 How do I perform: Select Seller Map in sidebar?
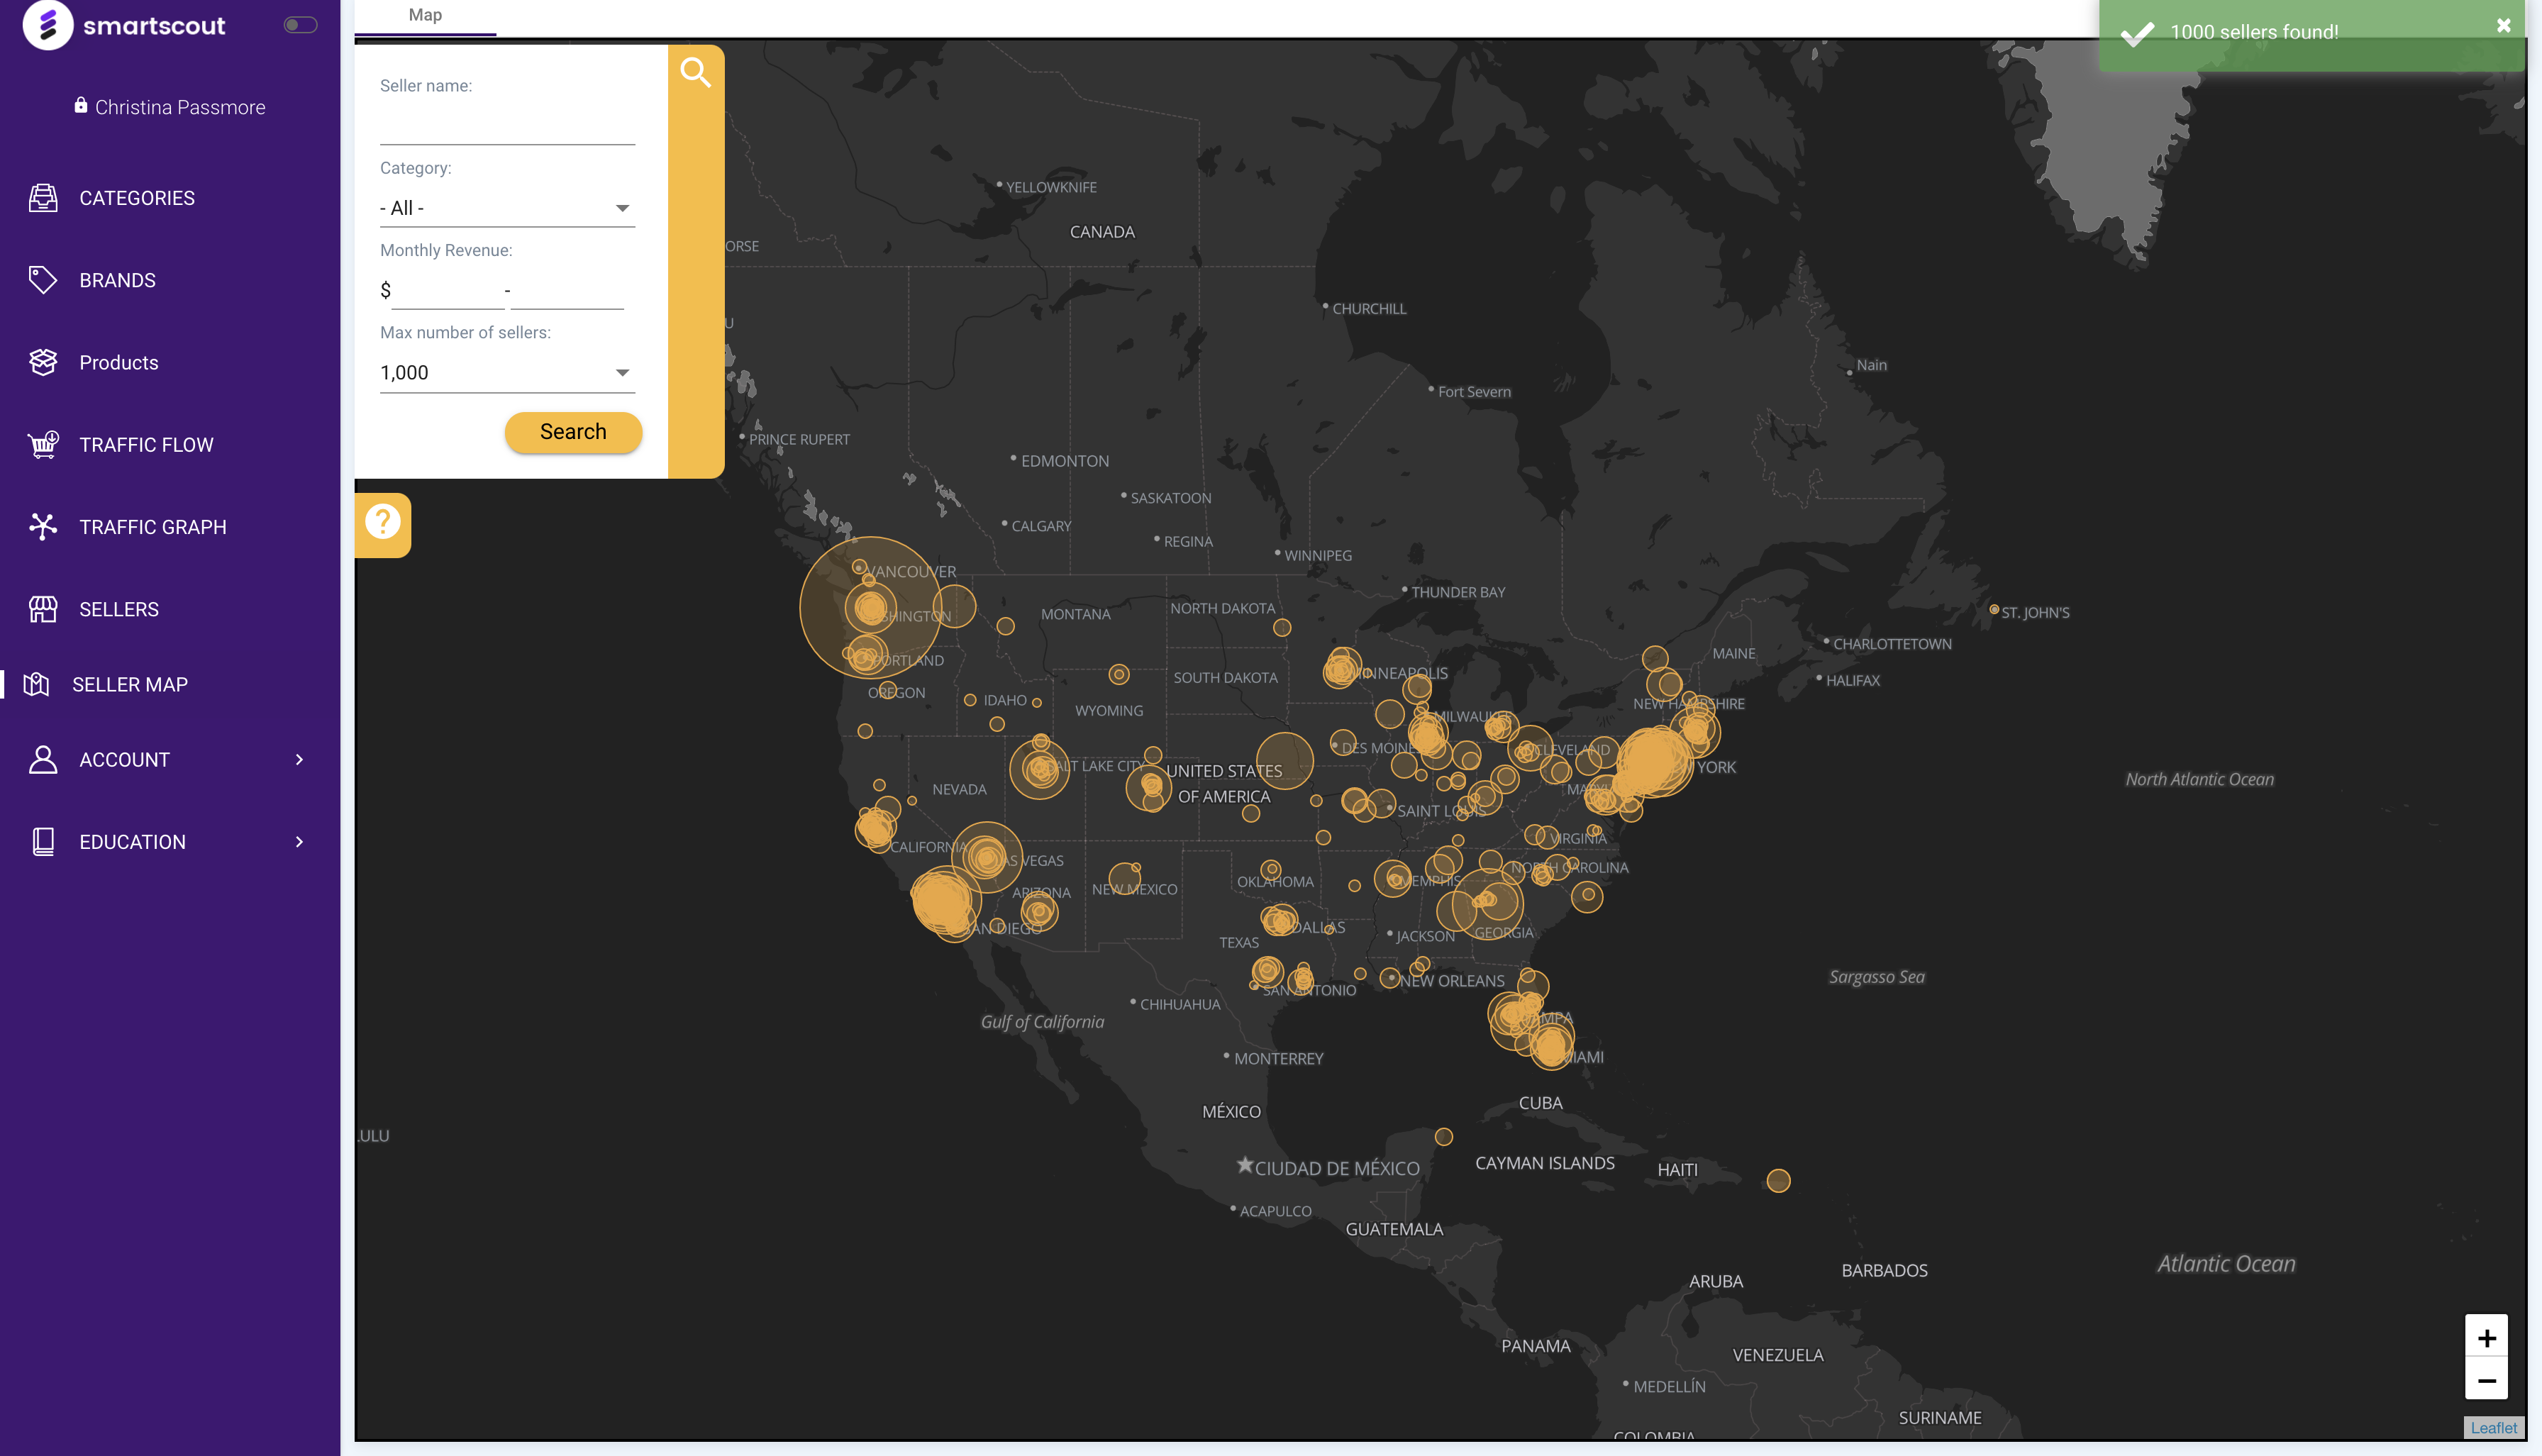pos(130,685)
